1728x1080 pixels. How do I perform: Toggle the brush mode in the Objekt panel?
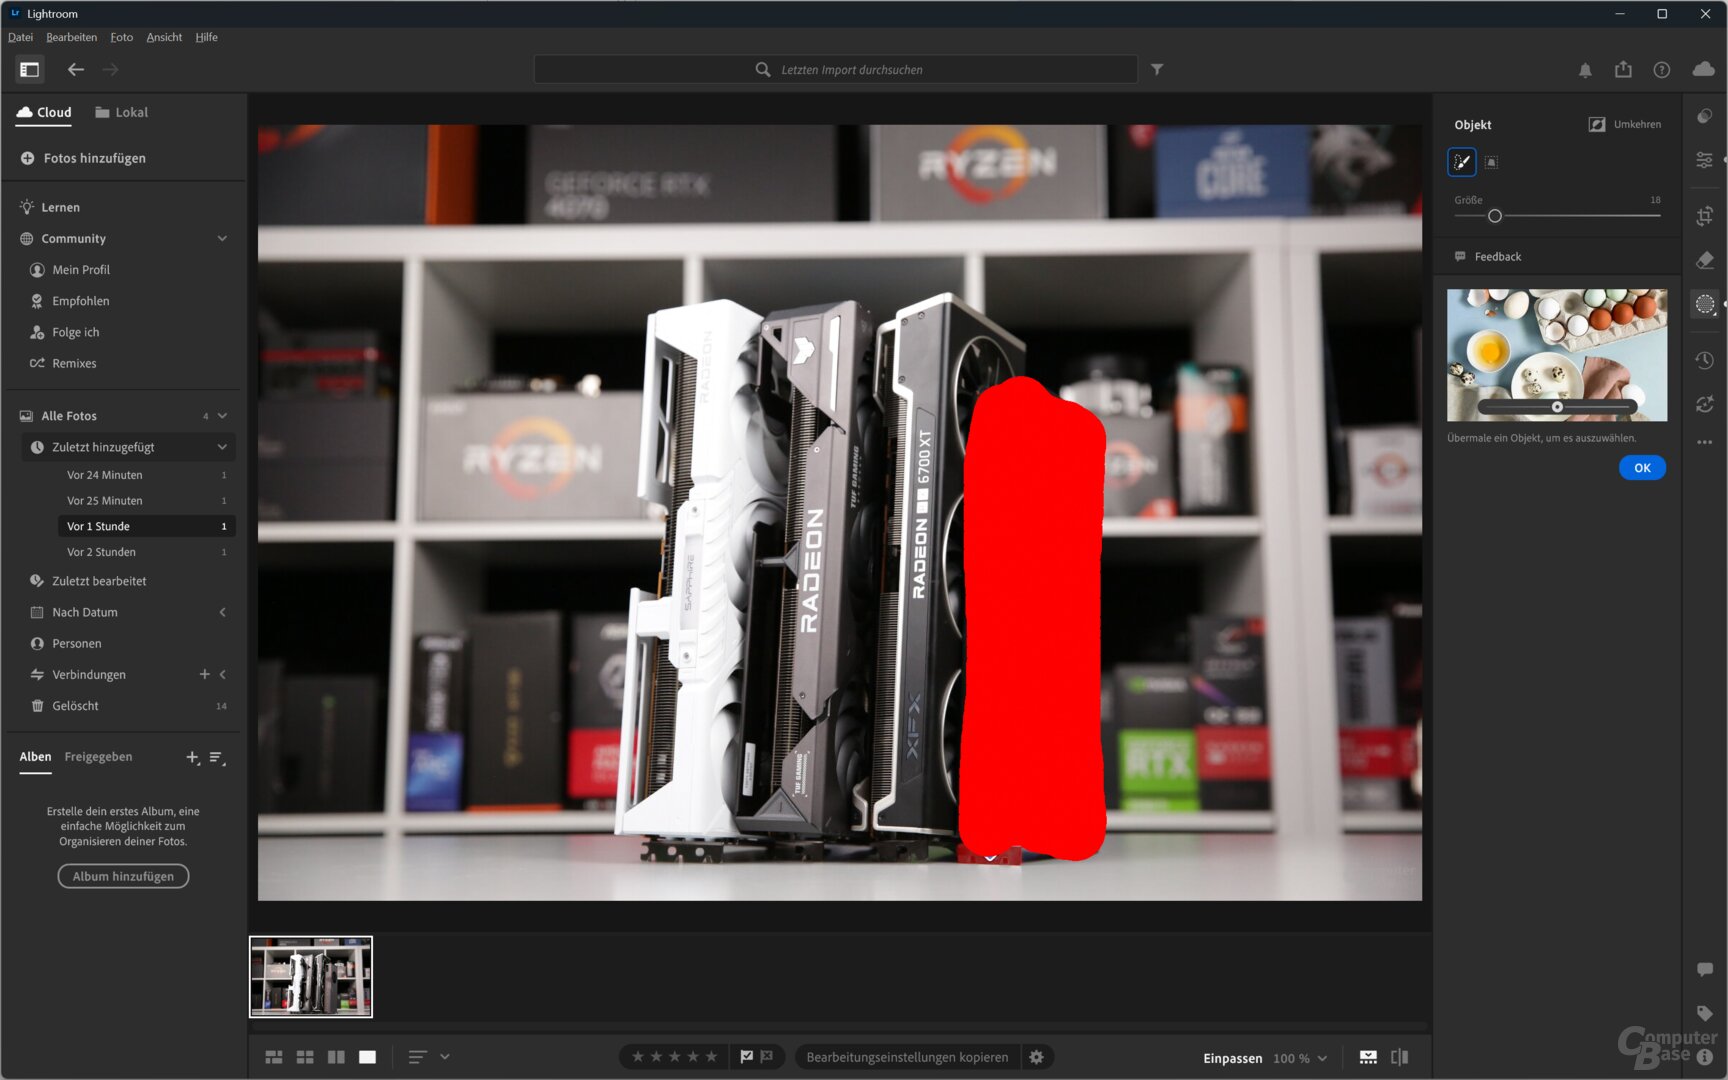1461,161
